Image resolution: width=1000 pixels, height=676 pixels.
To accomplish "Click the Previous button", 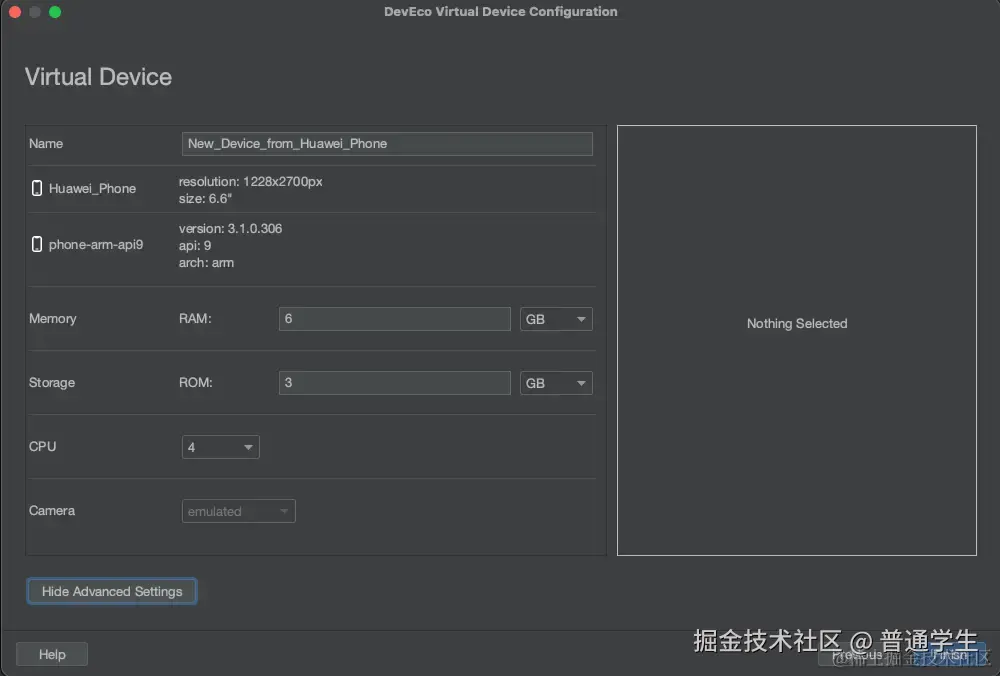I will (x=857, y=654).
